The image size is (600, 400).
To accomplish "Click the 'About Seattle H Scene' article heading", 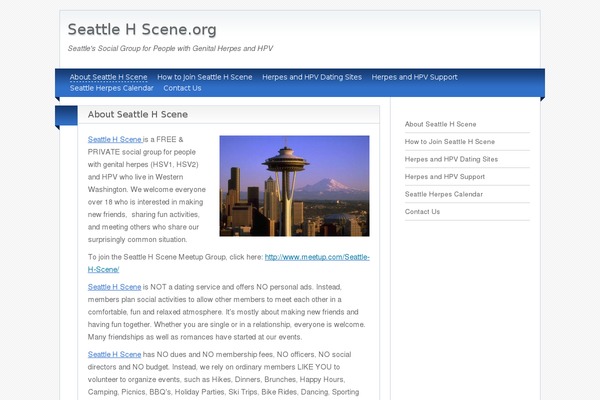I will [x=138, y=114].
